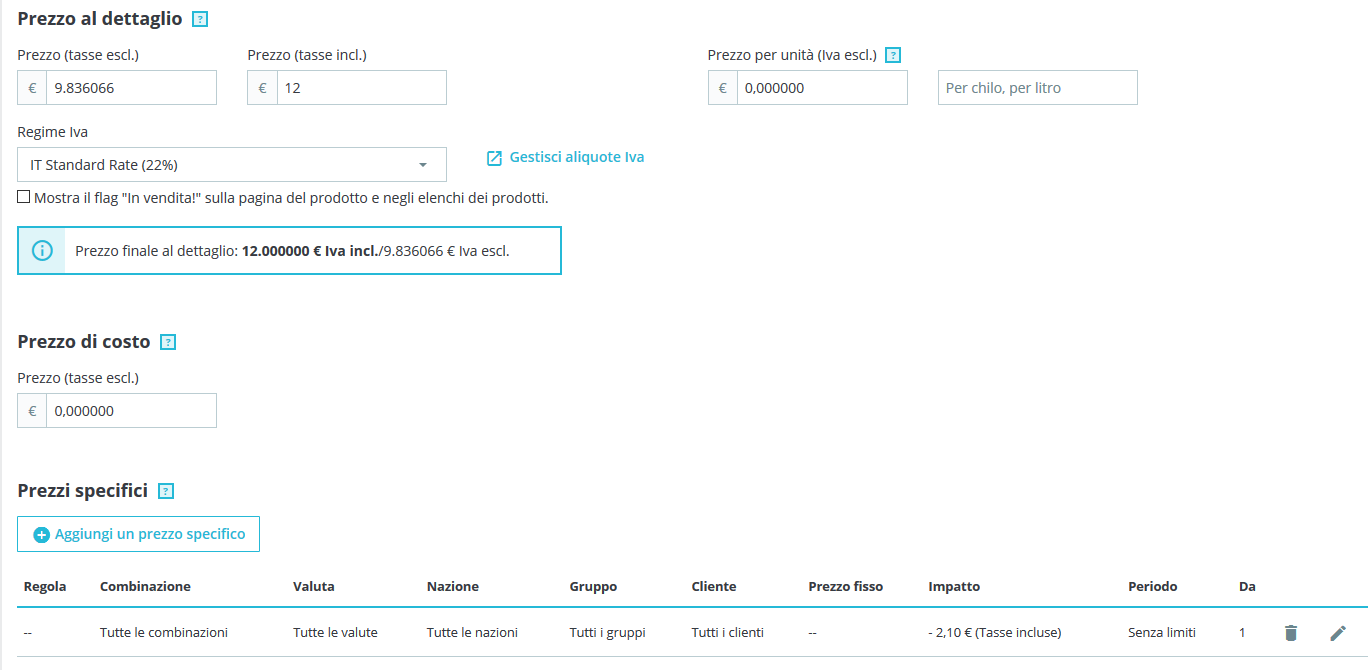Click the "Per chilo, per litro" unit field
Image resolution: width=1372 pixels, height=670 pixels.
click(1037, 88)
